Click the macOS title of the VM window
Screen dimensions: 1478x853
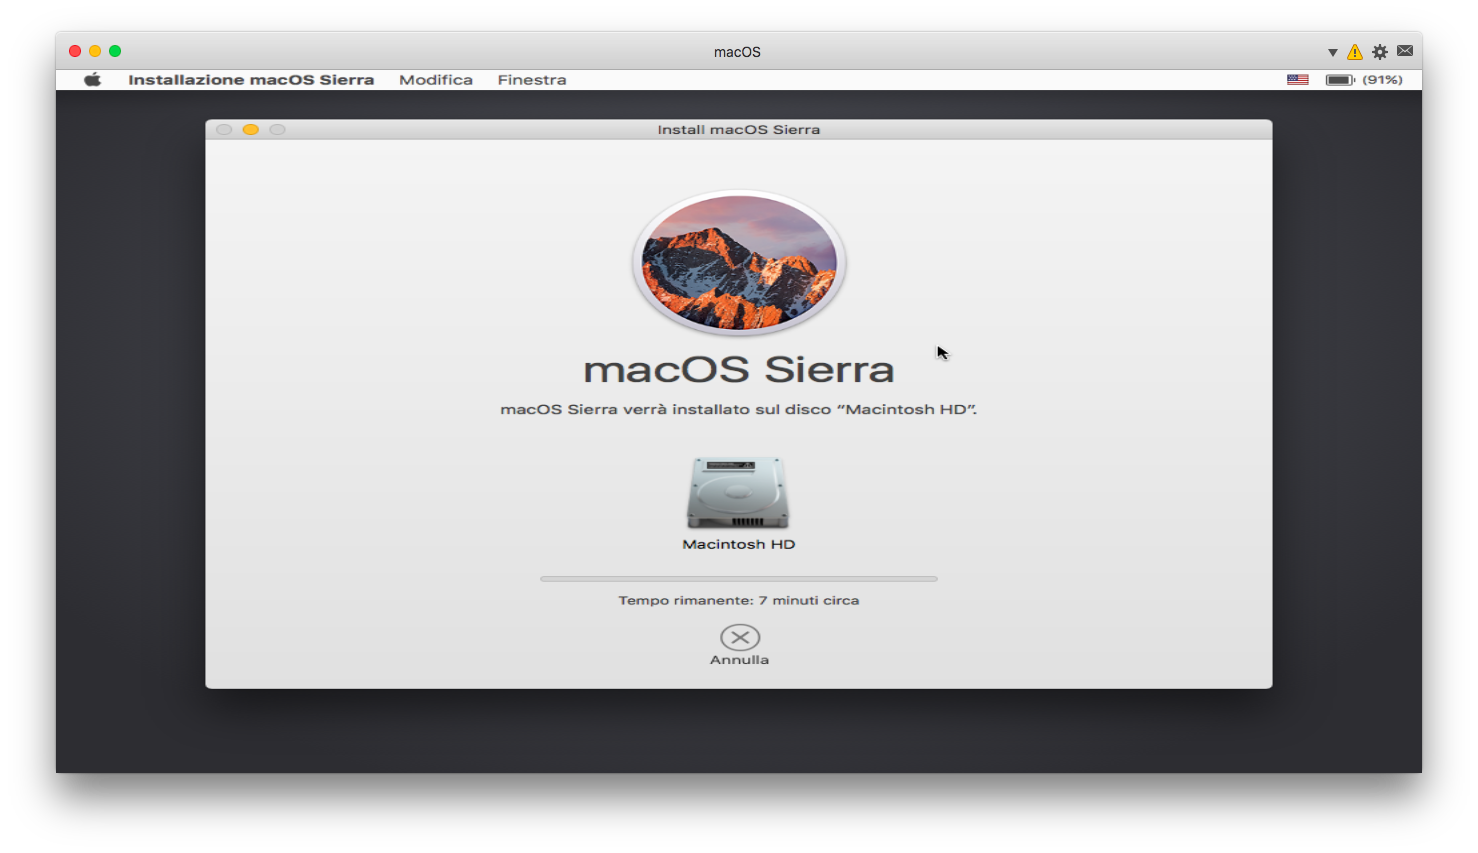(738, 52)
